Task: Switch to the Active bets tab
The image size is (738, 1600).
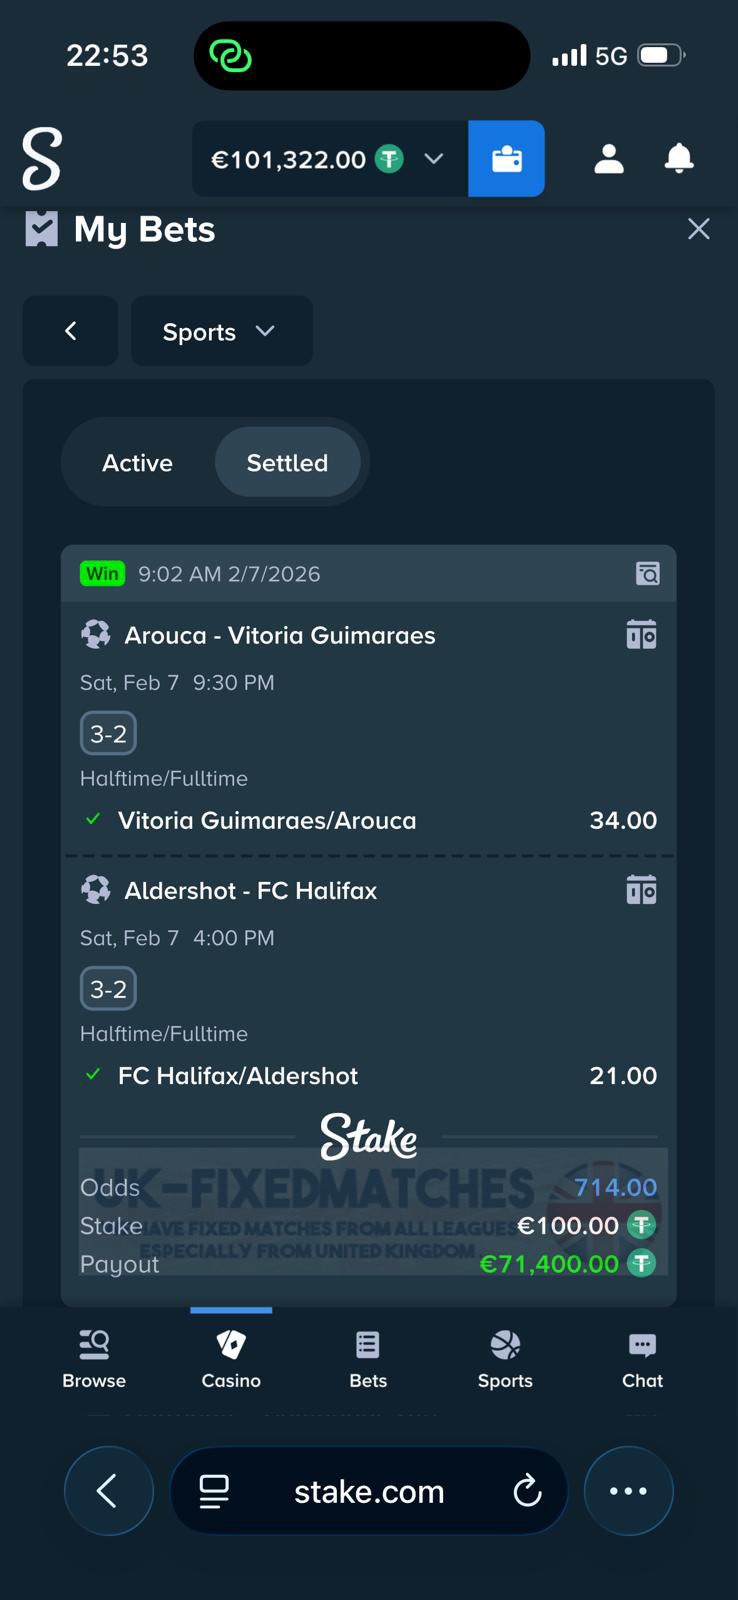Action: click(136, 462)
